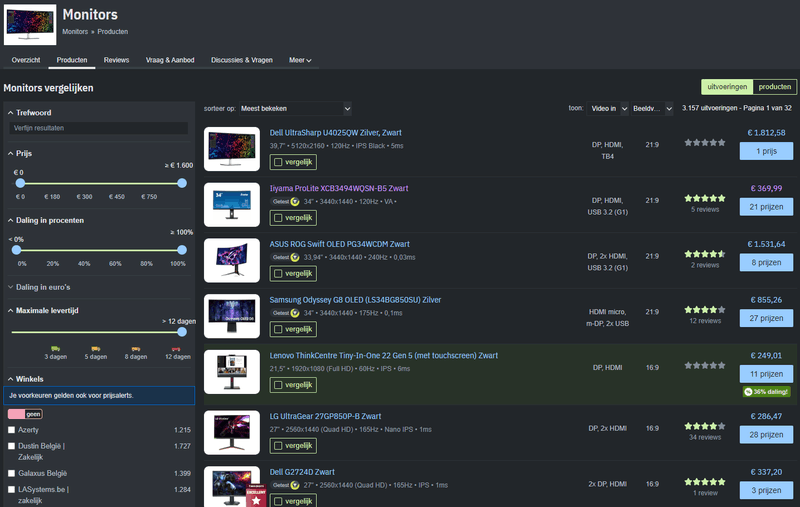The image size is (800, 507).
Task: Click '1 prijs' button for Dell UltraSharp
Action: [766, 151]
